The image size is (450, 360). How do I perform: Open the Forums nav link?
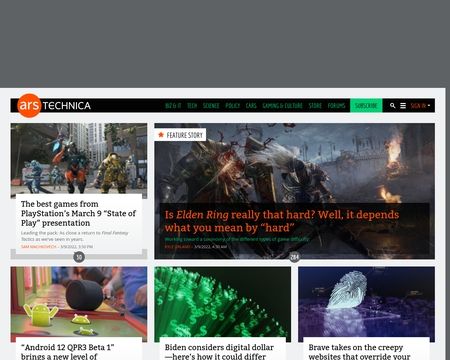336,106
